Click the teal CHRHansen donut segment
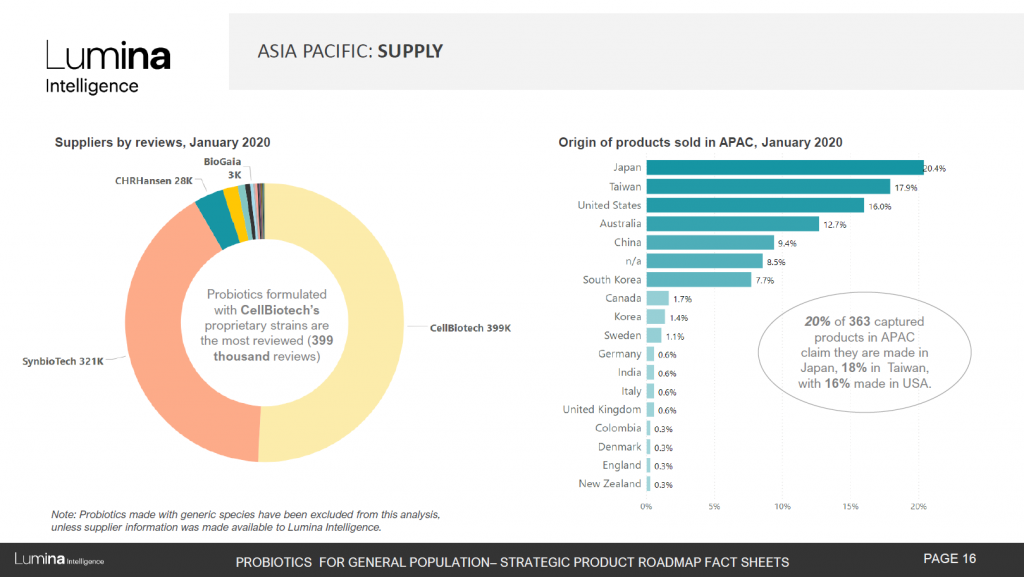Image resolution: width=1024 pixels, height=577 pixels. 219,221
